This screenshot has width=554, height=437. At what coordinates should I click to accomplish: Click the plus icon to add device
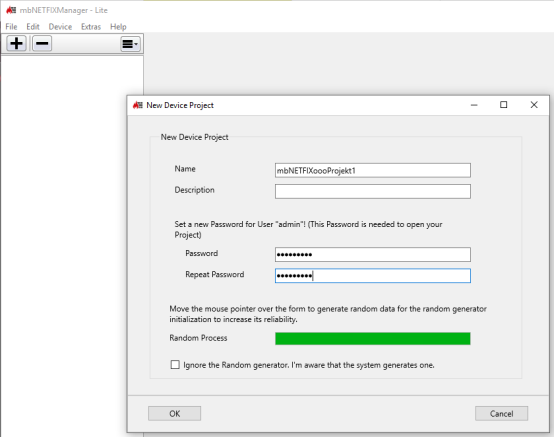[16, 44]
